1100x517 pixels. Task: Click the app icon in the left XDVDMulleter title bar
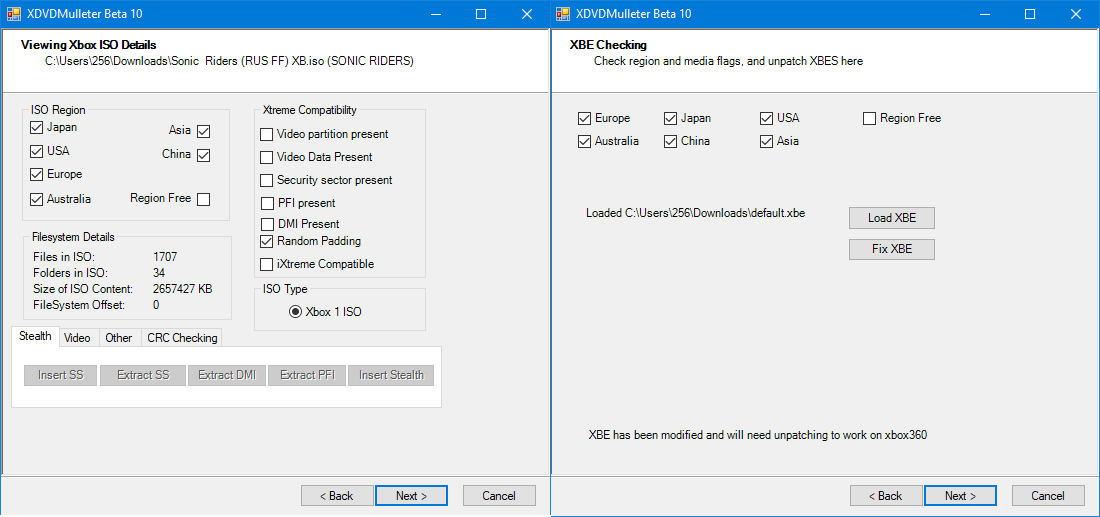pos(13,13)
